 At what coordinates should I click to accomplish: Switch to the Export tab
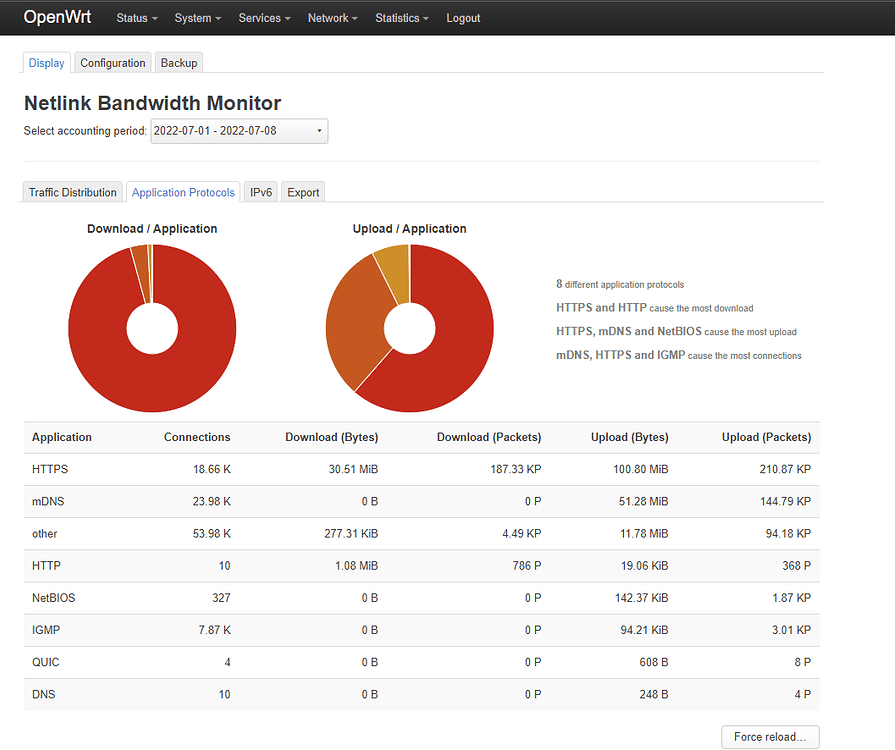coord(302,192)
